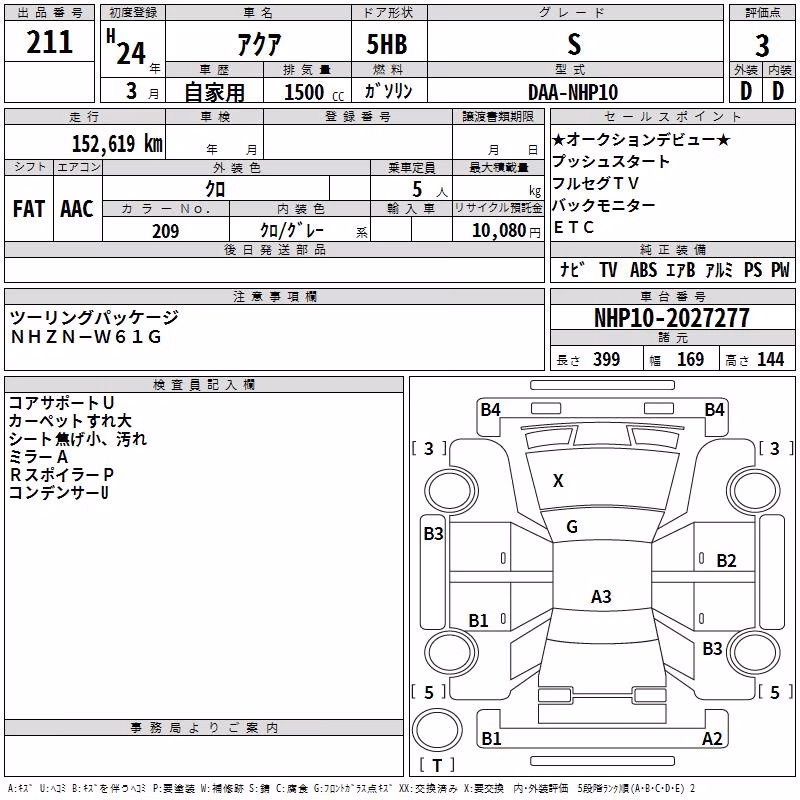Select the header "リサイクル預託金"
Image resolution: width=800 pixels, height=800 pixels.
(498, 208)
